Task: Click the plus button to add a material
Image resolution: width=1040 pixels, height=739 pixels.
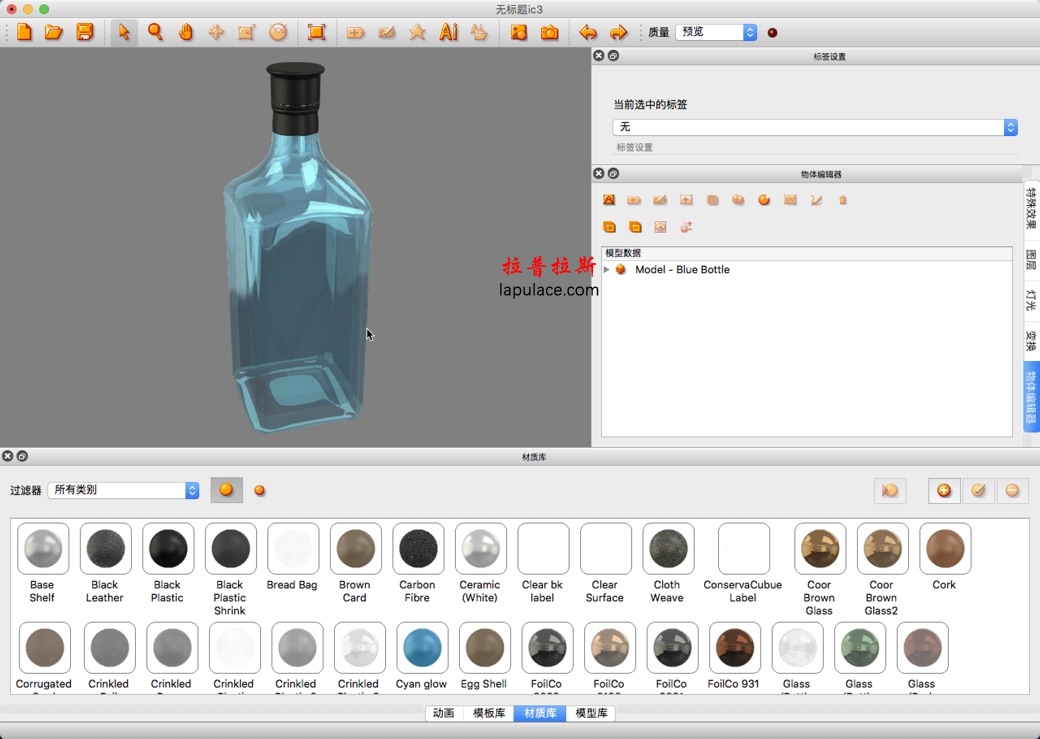Action: 944,490
